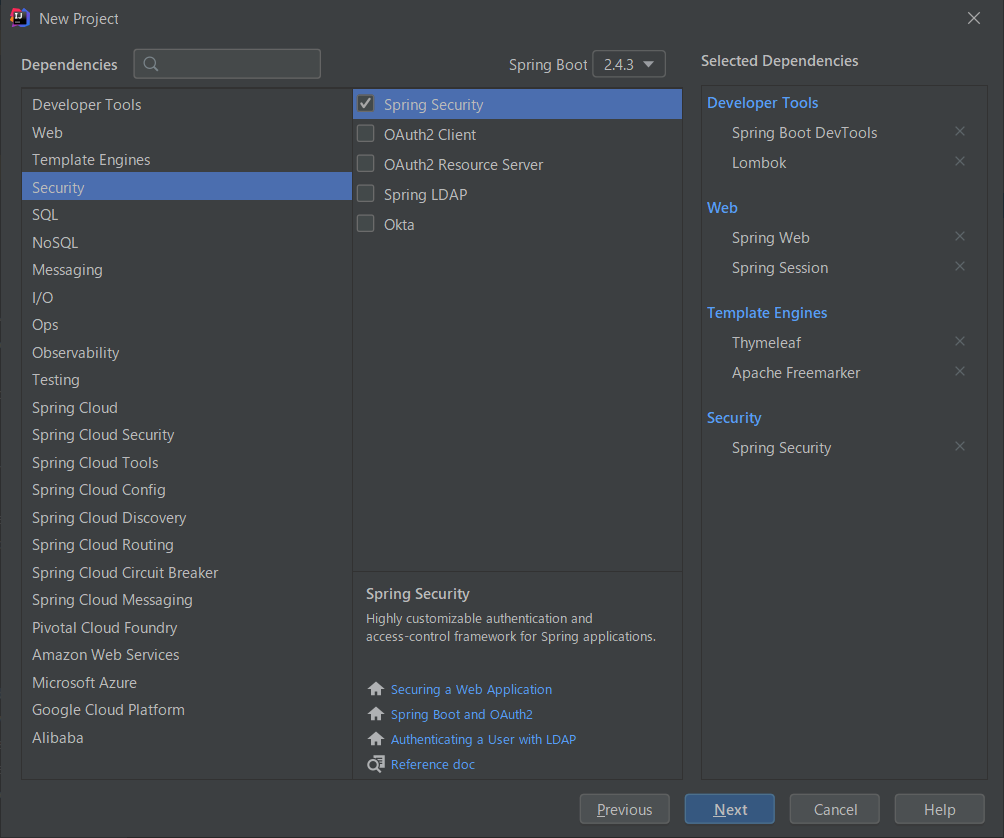1004x838 pixels.
Task: Check the Okta dependency
Action: coord(366,224)
